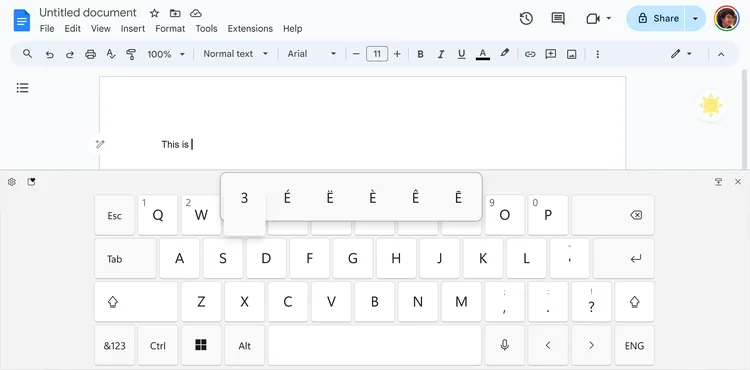Click the search magnifier in toolbar
Image resolution: width=750 pixels, height=370 pixels.
(x=27, y=54)
